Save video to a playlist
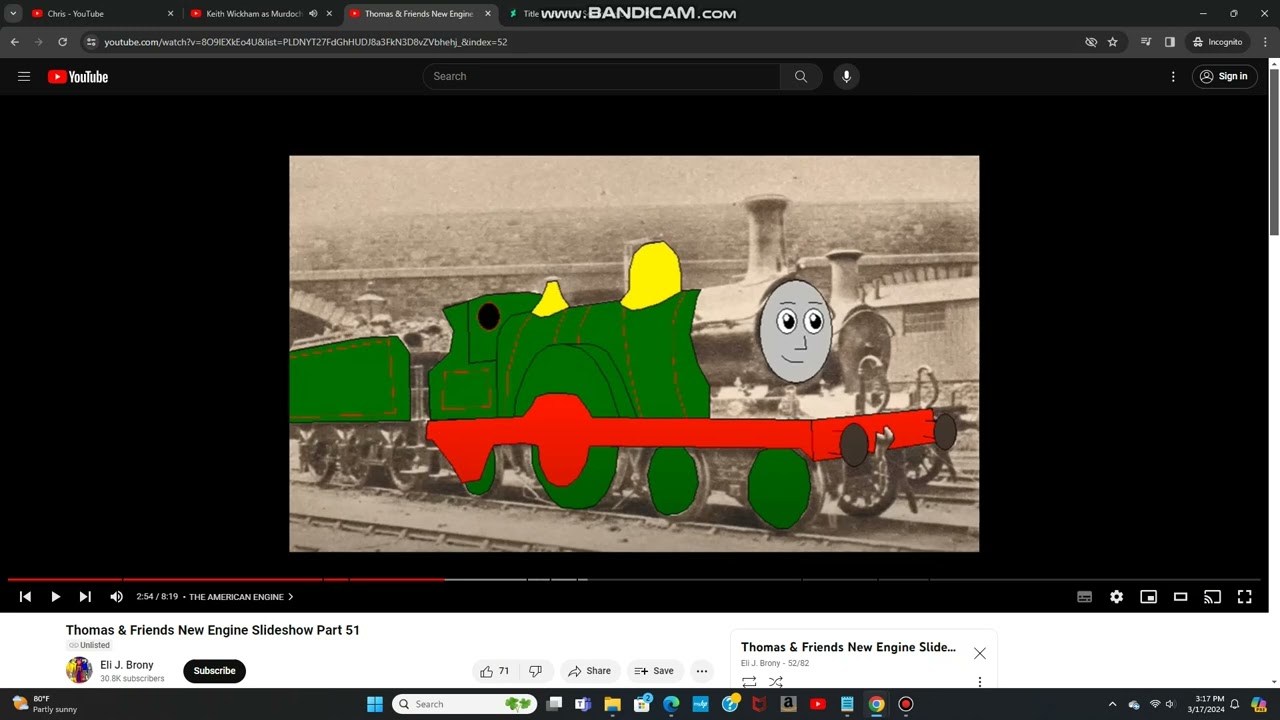The image size is (1280, 720). point(654,671)
